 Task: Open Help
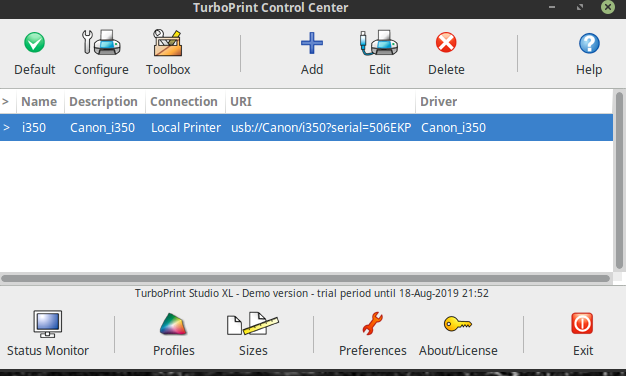(589, 53)
